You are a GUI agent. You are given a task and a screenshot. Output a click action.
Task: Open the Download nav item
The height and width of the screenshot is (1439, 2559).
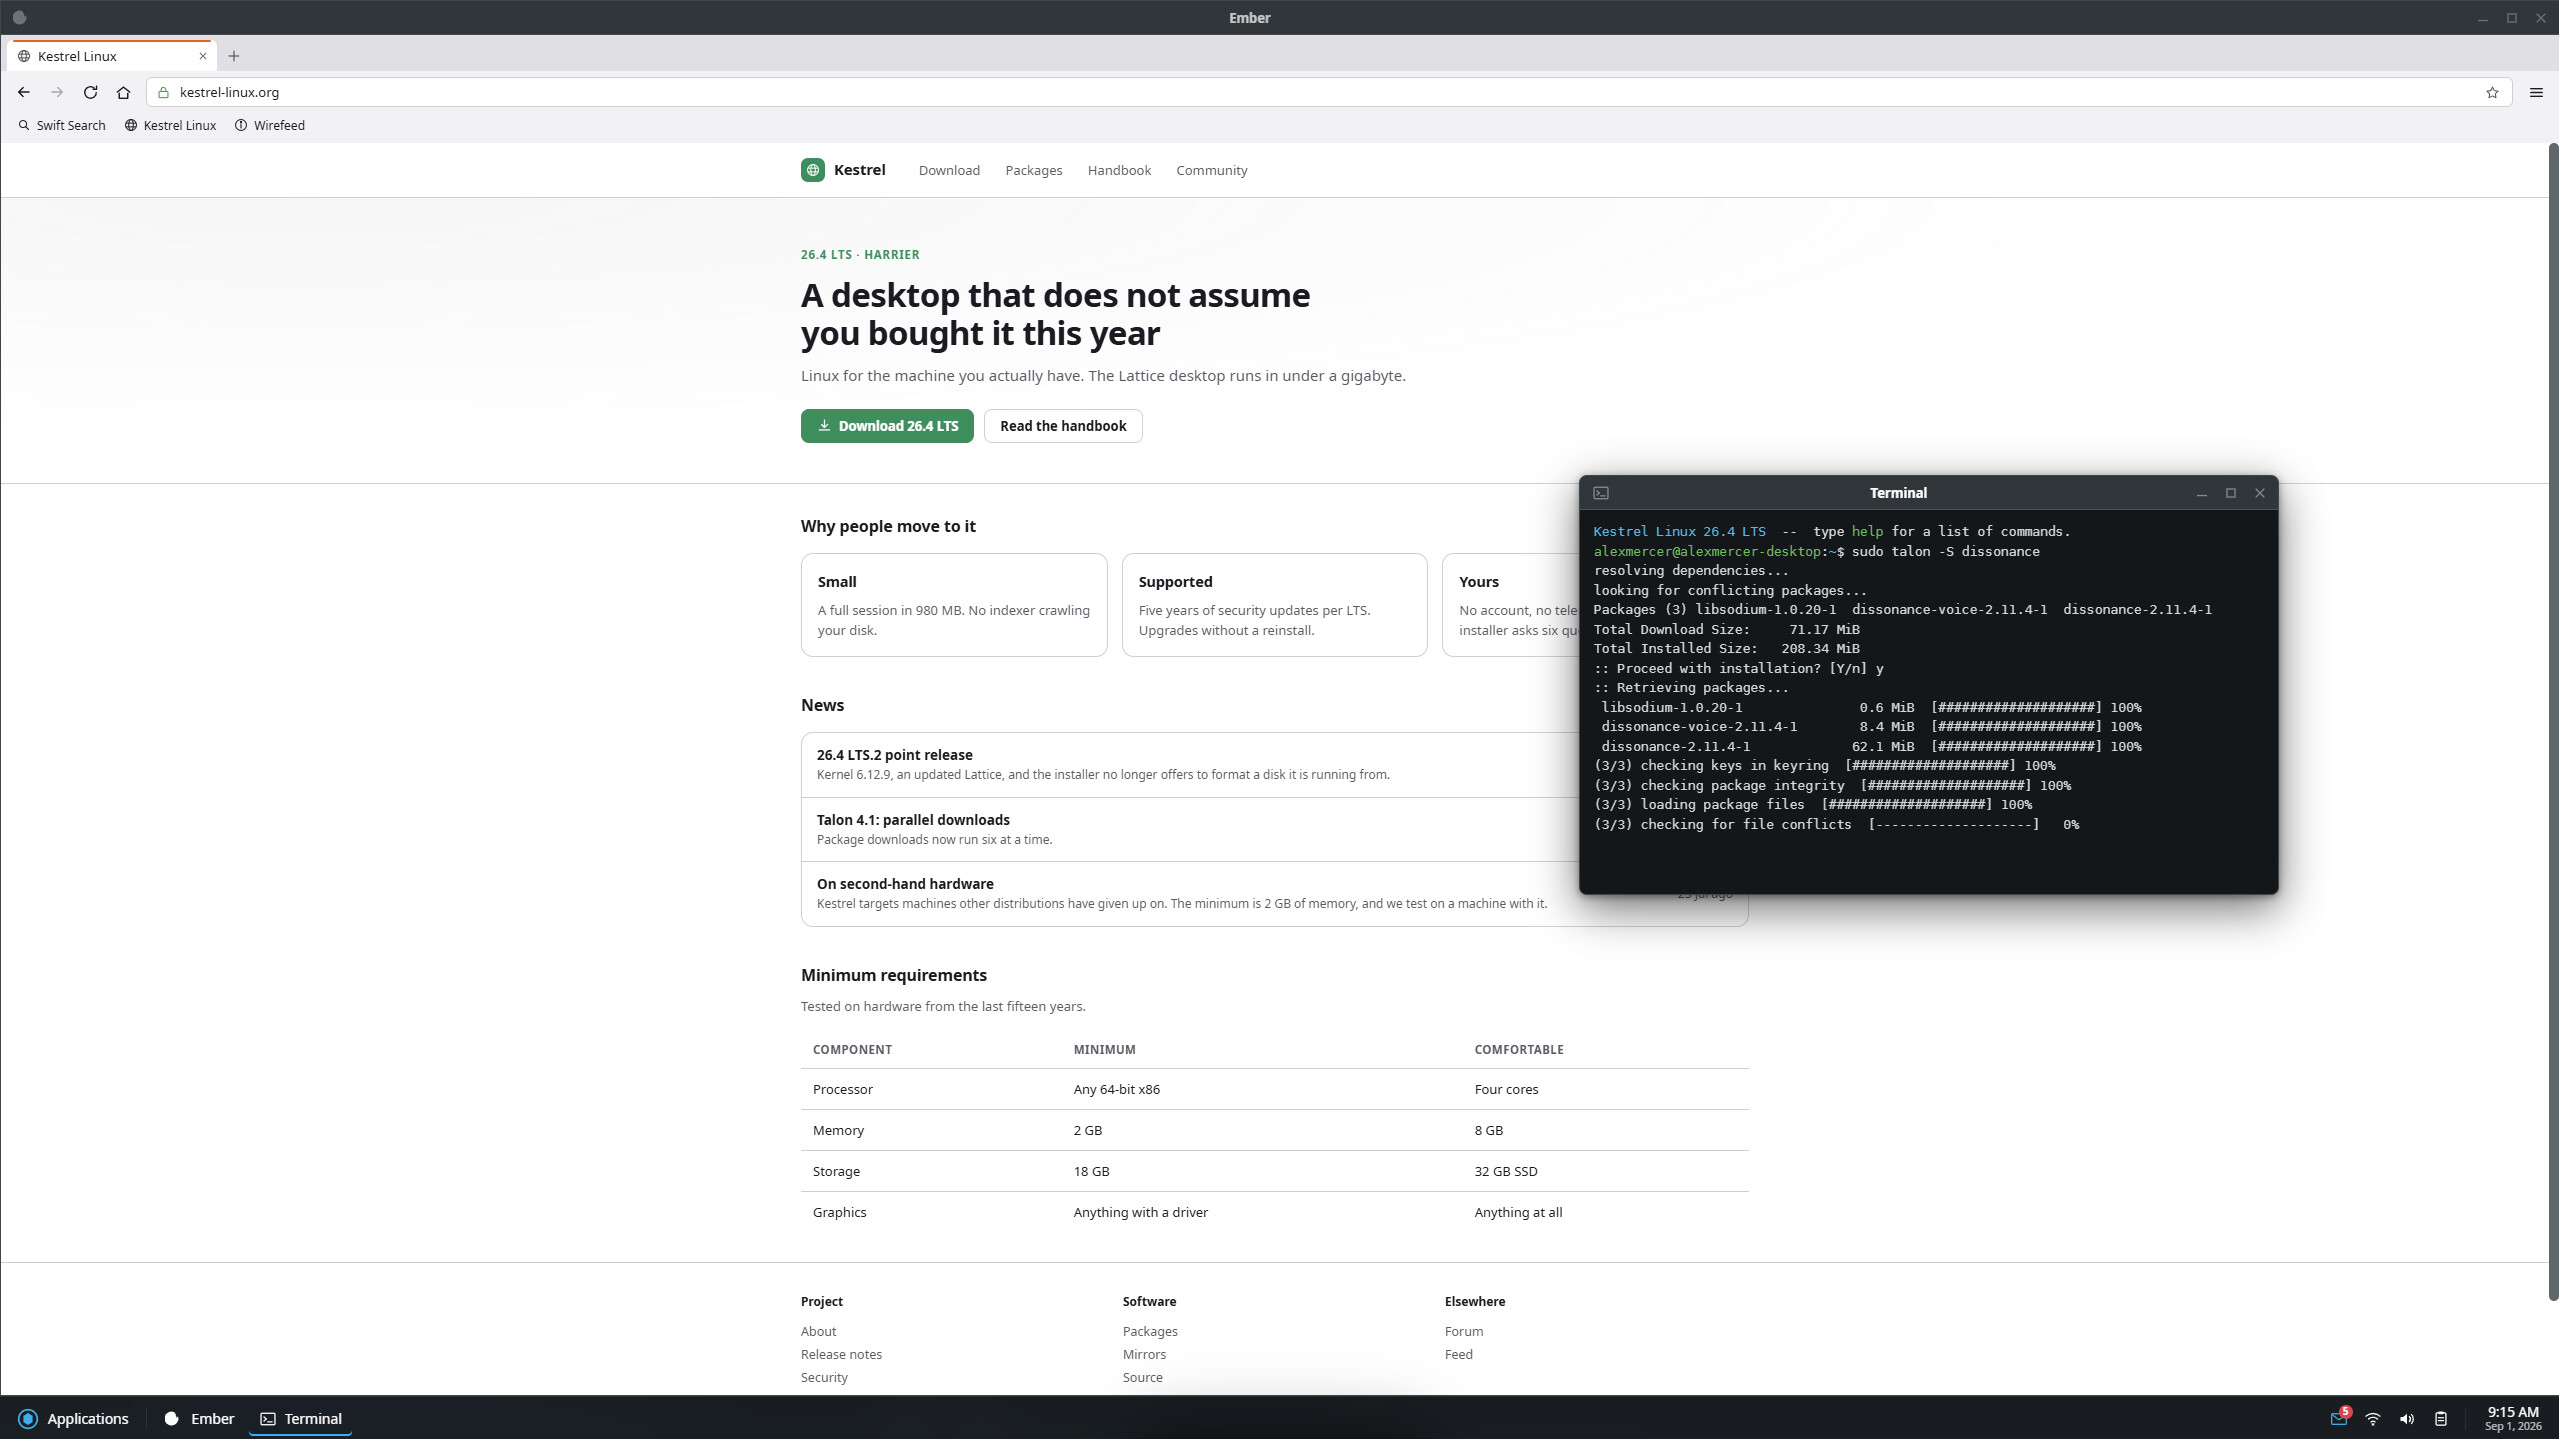[x=949, y=170]
